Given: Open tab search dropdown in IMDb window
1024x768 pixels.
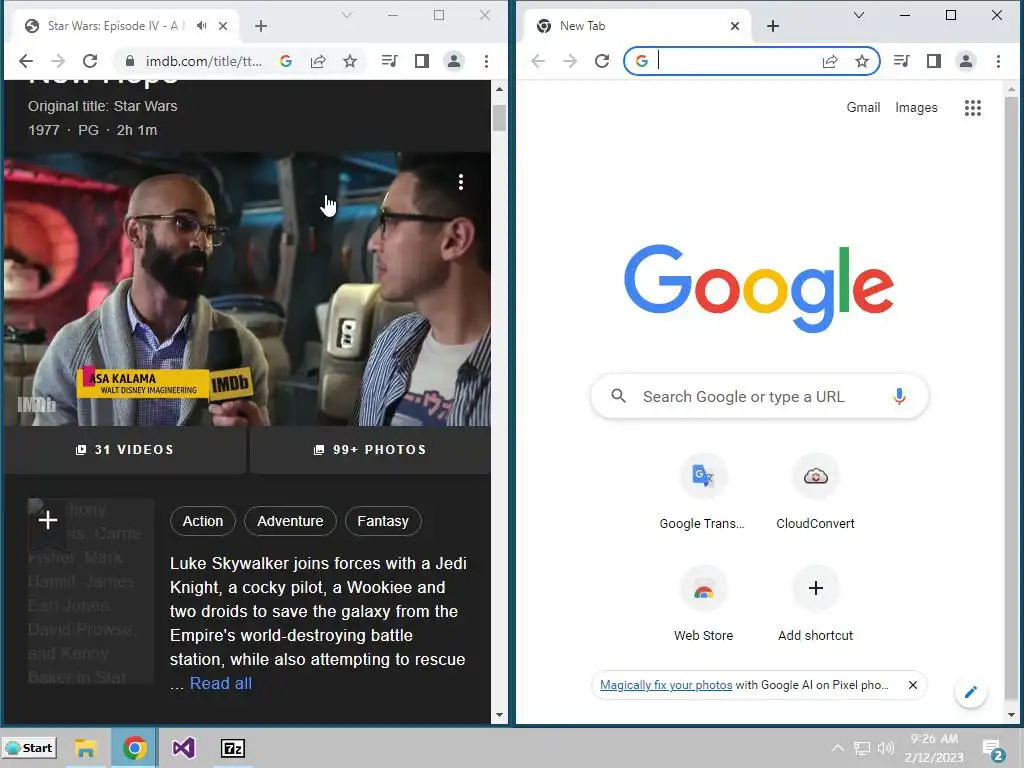Looking at the screenshot, I should (x=347, y=15).
